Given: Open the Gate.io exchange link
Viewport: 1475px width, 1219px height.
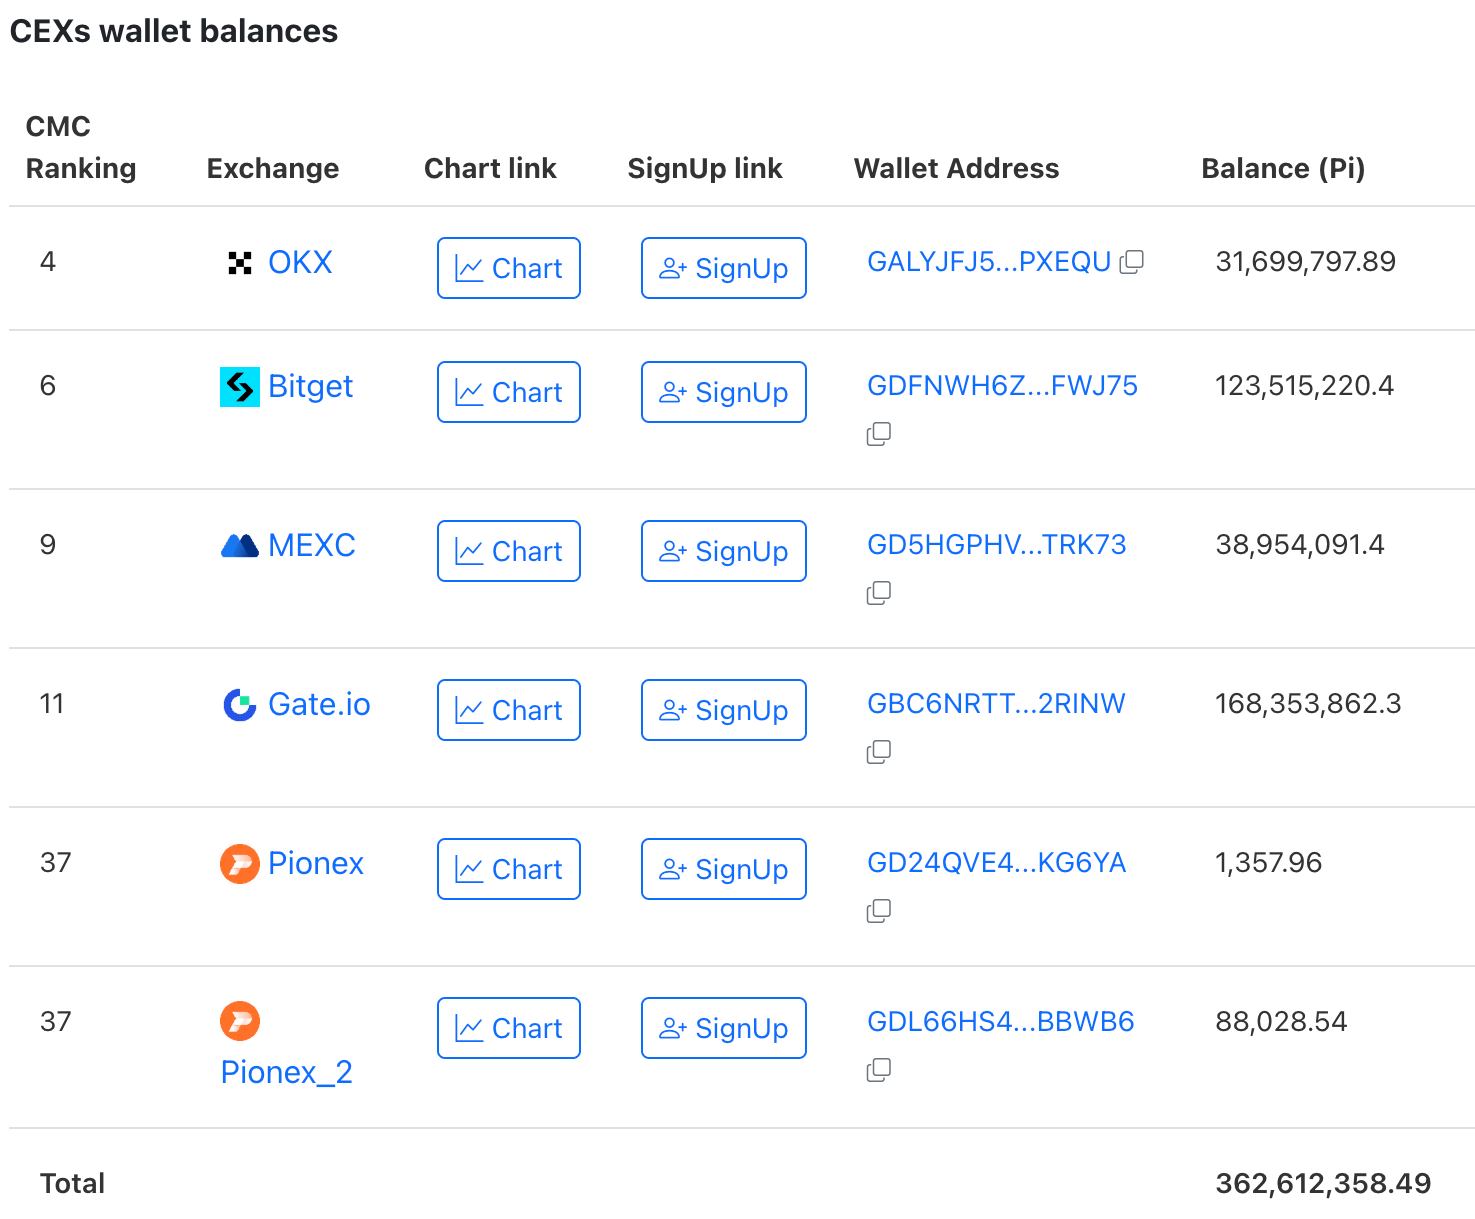Looking at the screenshot, I should (319, 704).
